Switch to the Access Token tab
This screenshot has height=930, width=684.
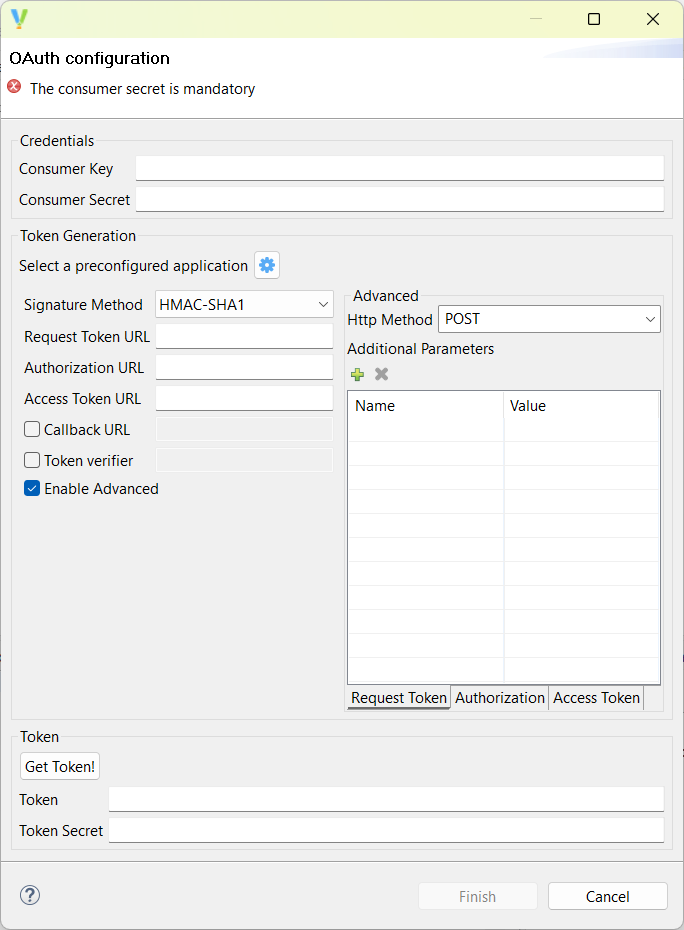pos(596,698)
